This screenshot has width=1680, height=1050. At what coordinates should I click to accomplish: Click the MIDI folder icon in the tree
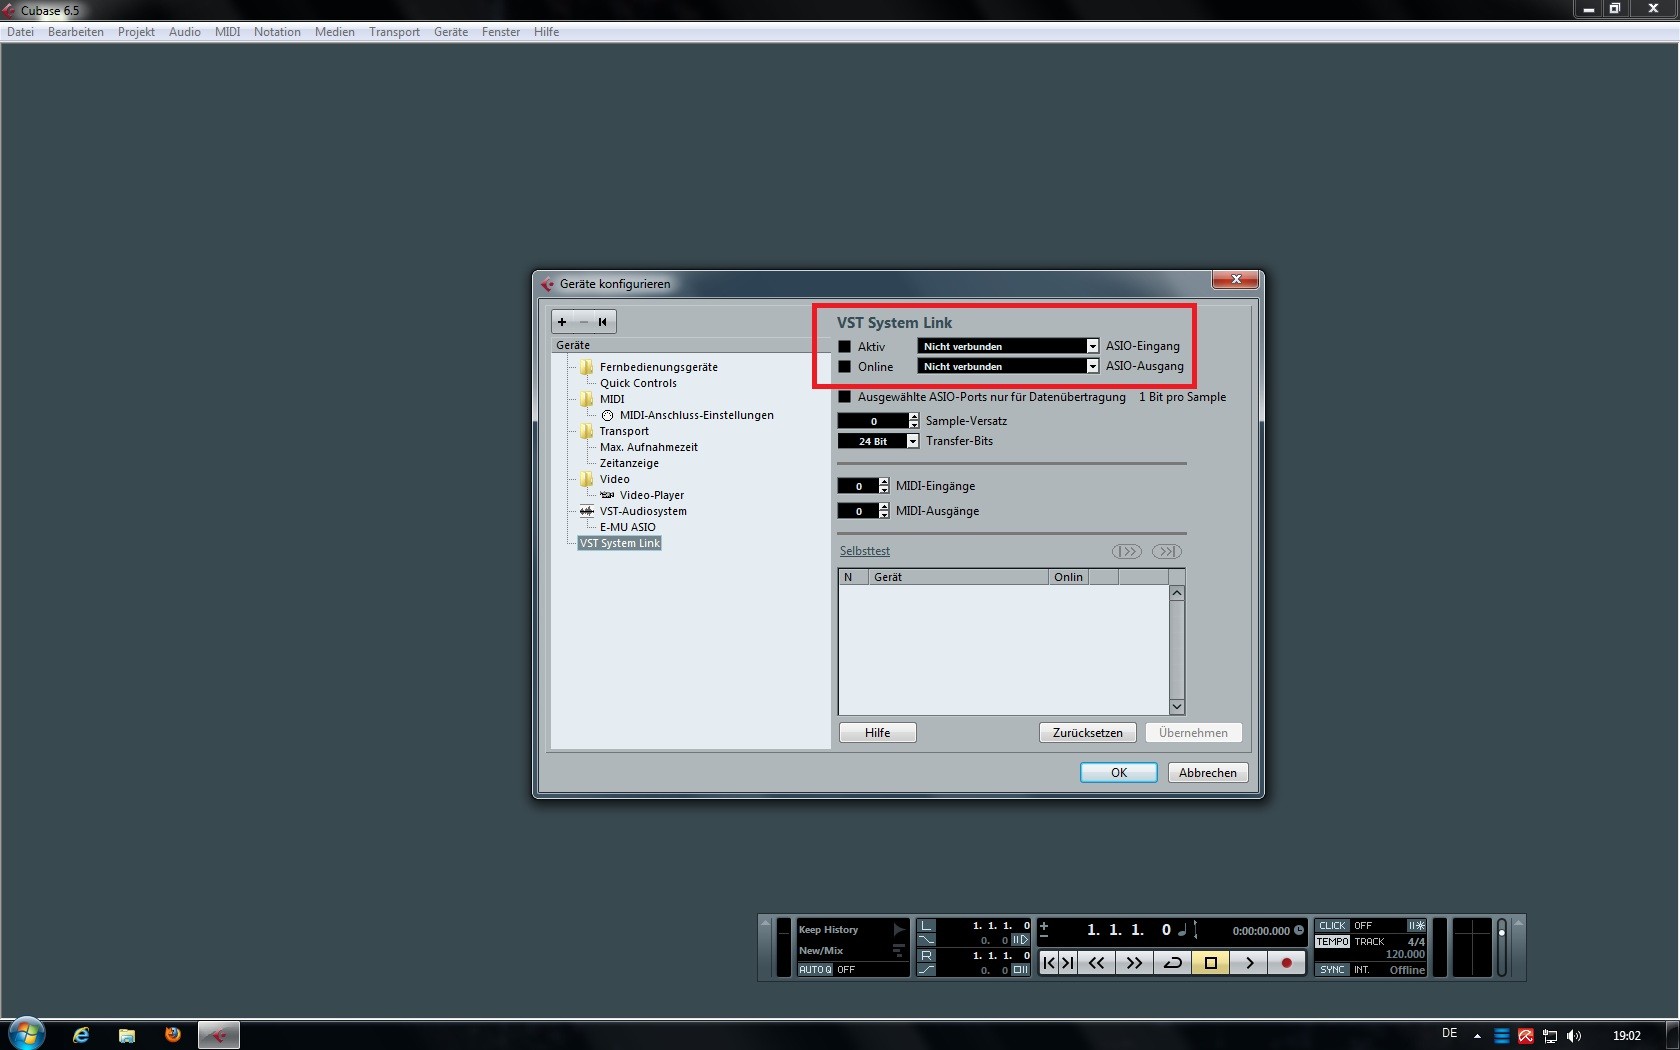click(x=587, y=399)
